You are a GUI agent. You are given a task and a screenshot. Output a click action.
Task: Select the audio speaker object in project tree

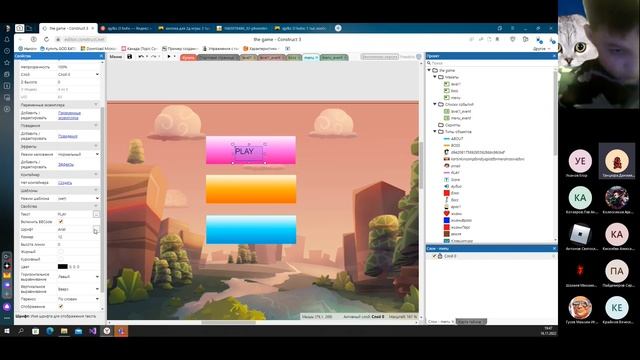(447, 186)
